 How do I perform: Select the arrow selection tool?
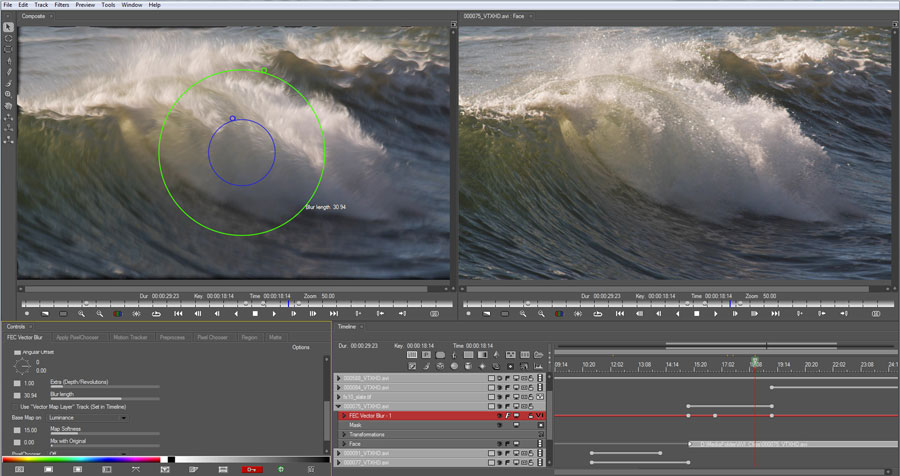coord(9,28)
